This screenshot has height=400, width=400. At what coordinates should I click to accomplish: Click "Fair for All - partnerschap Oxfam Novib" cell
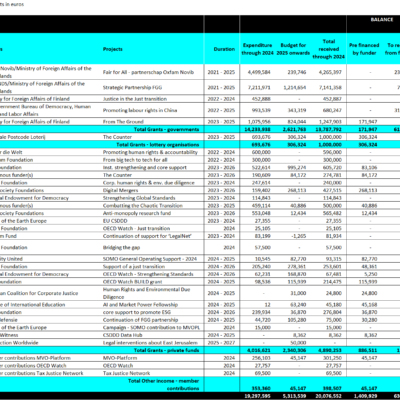[148, 72]
